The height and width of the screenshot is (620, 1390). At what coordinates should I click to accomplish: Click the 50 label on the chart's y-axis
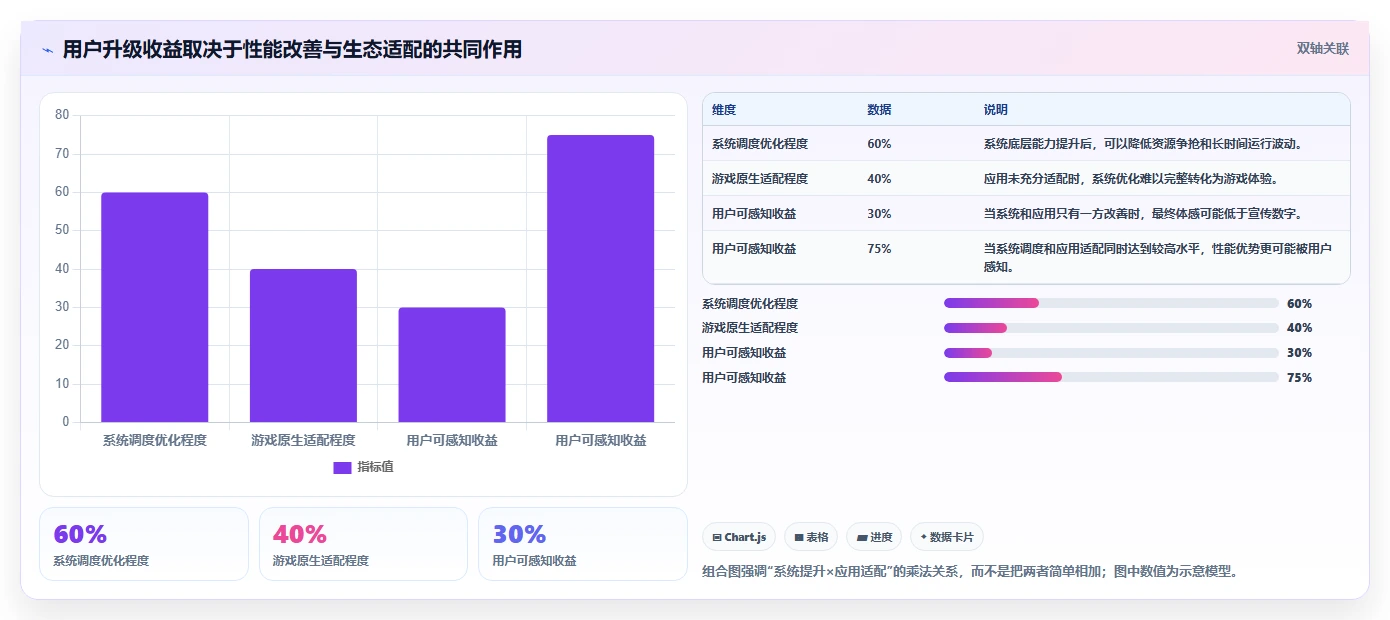62,230
